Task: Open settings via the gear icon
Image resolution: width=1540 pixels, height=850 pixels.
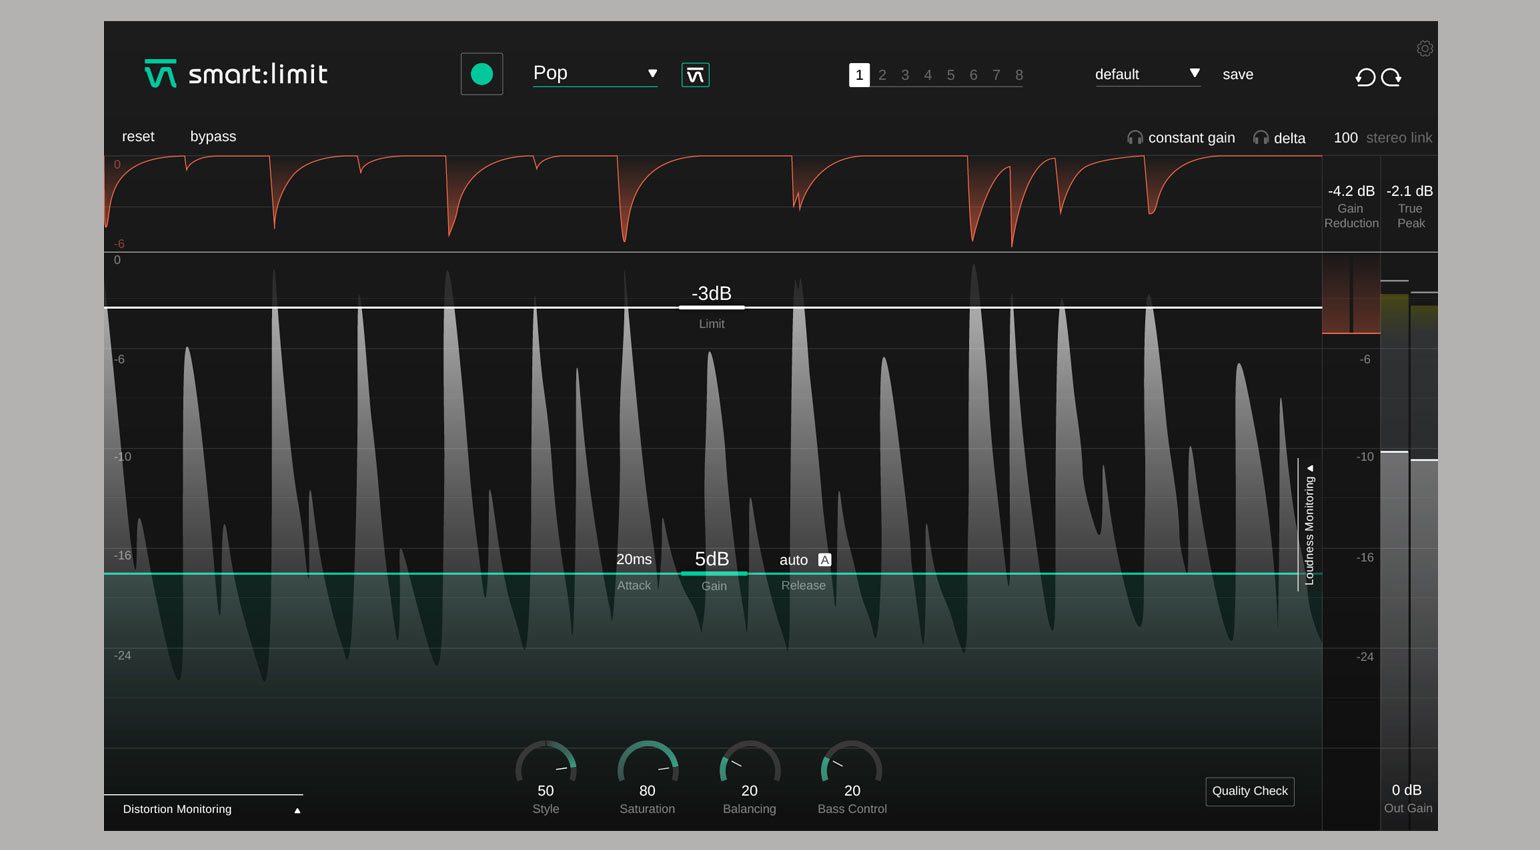Action: pos(1425,48)
